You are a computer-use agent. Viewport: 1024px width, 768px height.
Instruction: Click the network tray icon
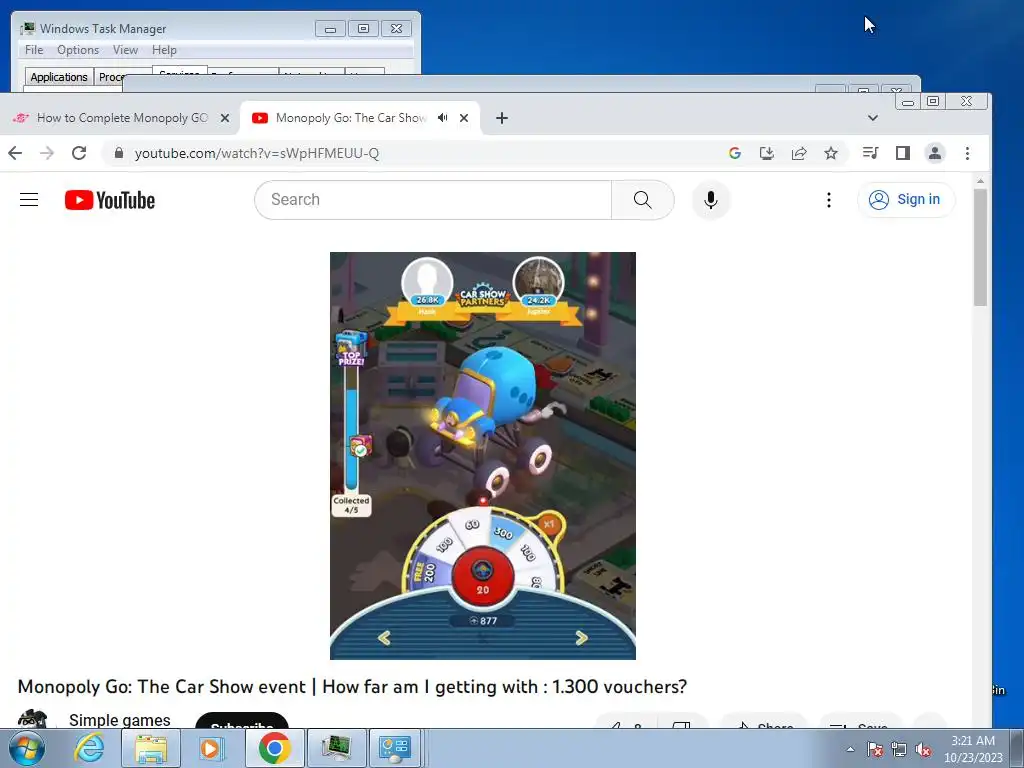[x=899, y=749]
